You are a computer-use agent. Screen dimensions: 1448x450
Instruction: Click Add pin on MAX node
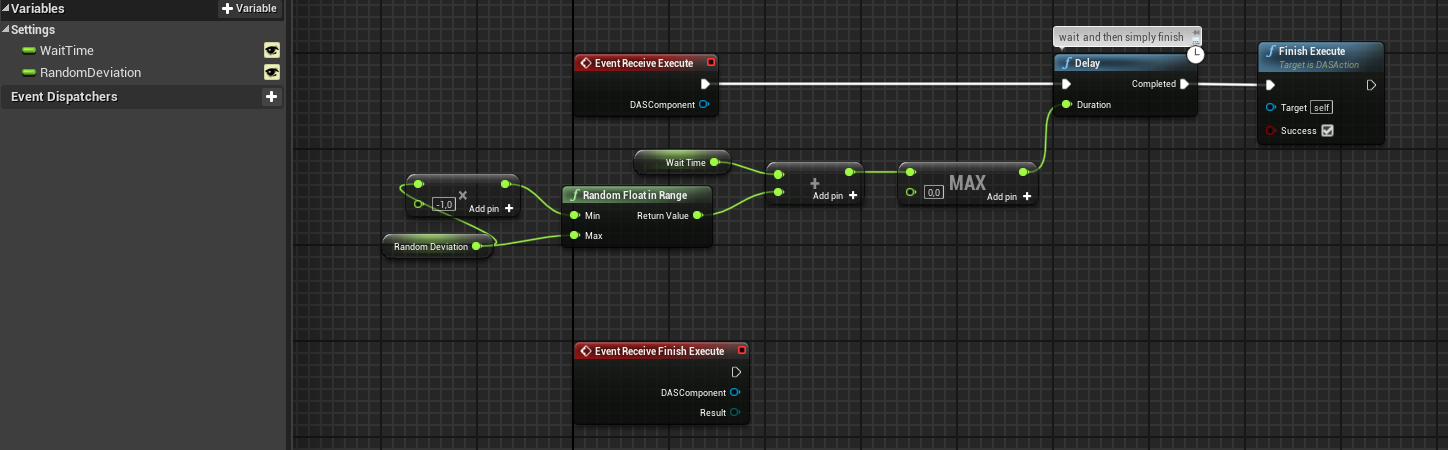click(x=1009, y=197)
